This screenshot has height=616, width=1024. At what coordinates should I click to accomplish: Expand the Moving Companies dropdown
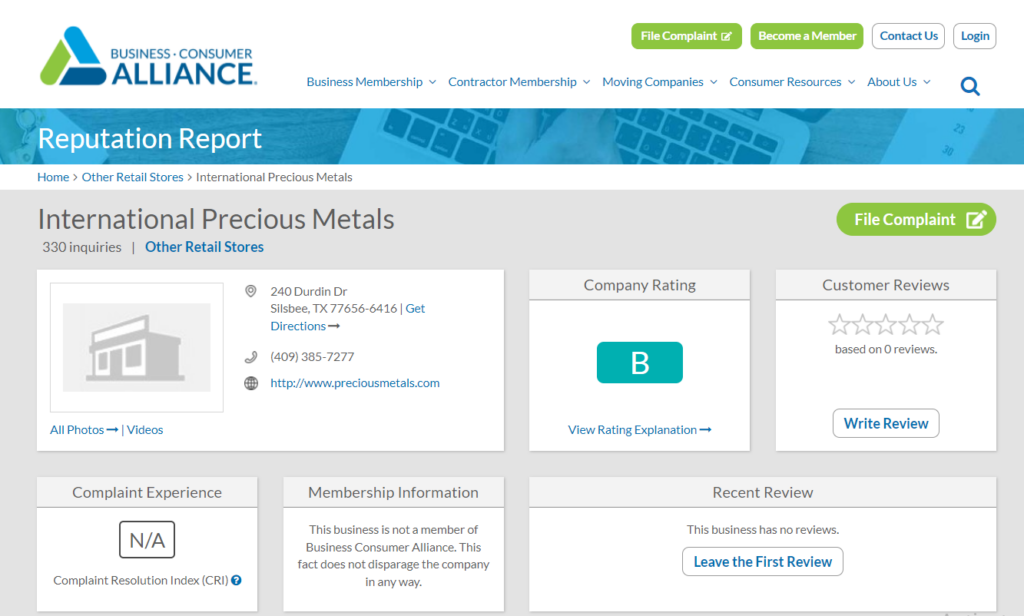click(660, 82)
